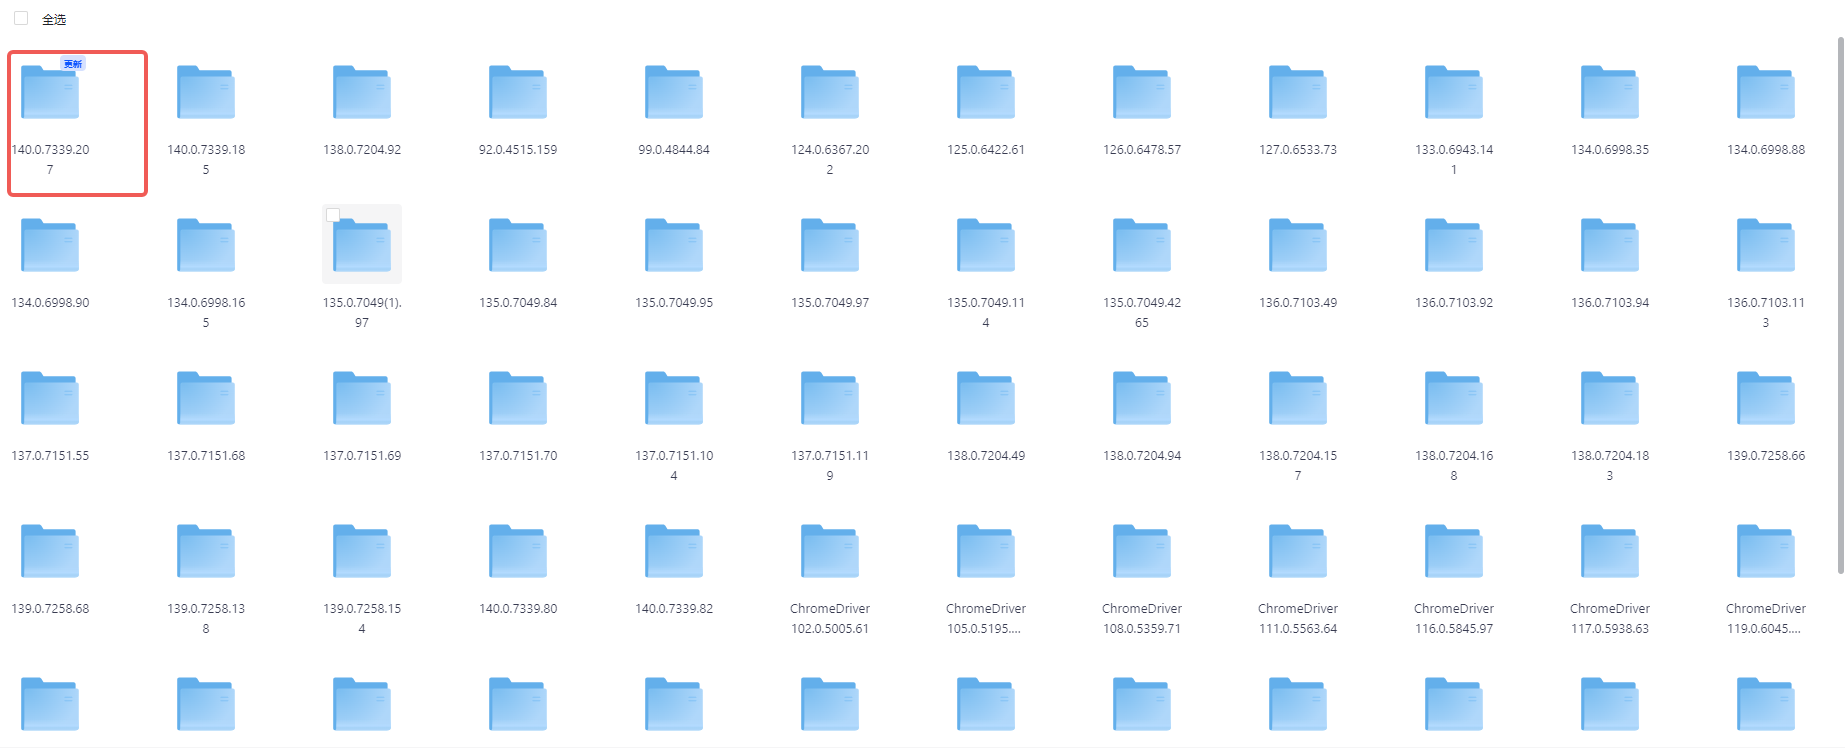Image resolution: width=1845 pixels, height=755 pixels.
Task: Open the 136.0.7103.49 folder
Action: click(x=1298, y=246)
